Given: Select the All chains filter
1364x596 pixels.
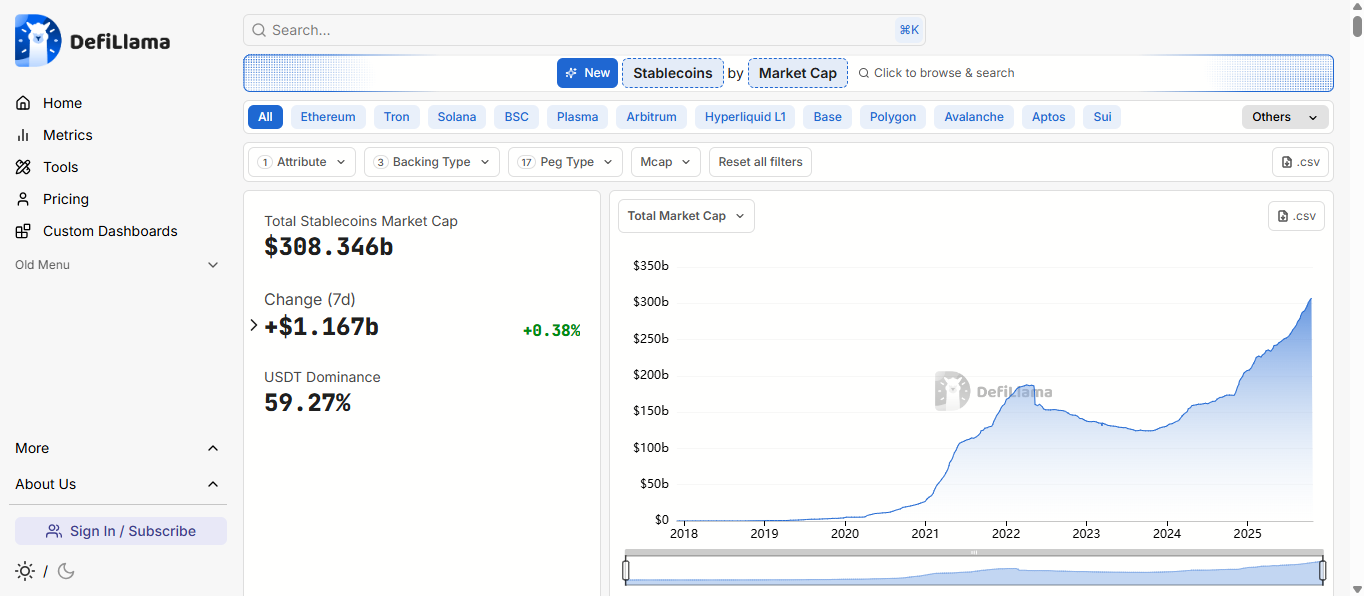Looking at the screenshot, I should pyautogui.click(x=265, y=117).
